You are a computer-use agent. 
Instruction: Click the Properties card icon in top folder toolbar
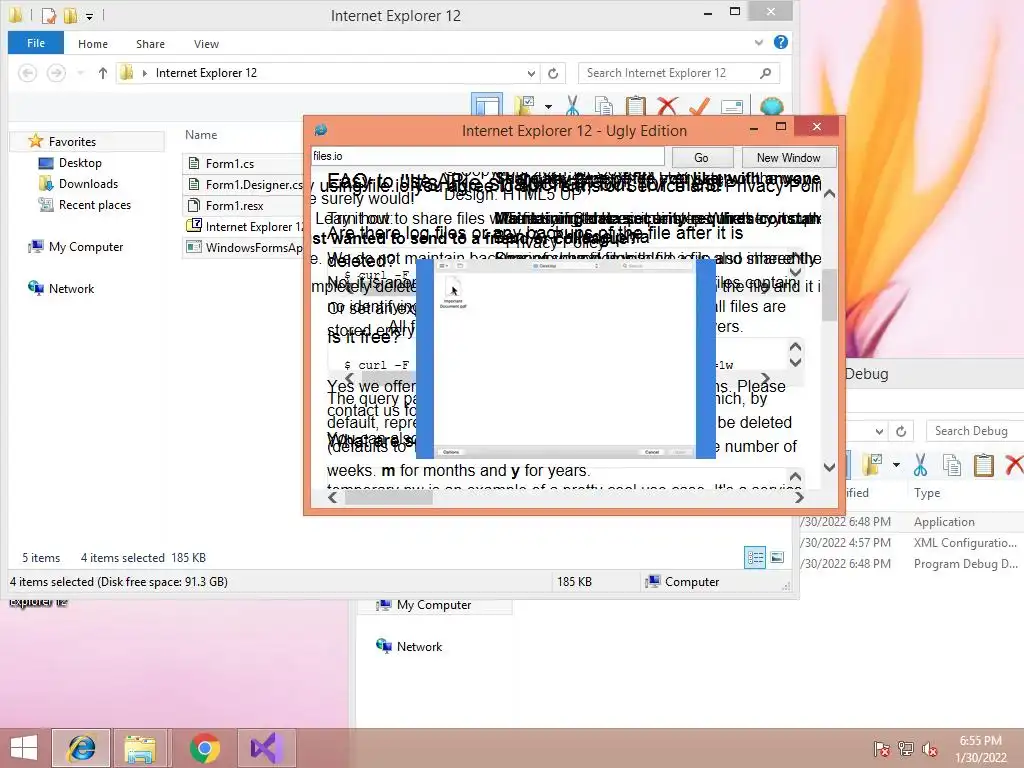click(731, 106)
